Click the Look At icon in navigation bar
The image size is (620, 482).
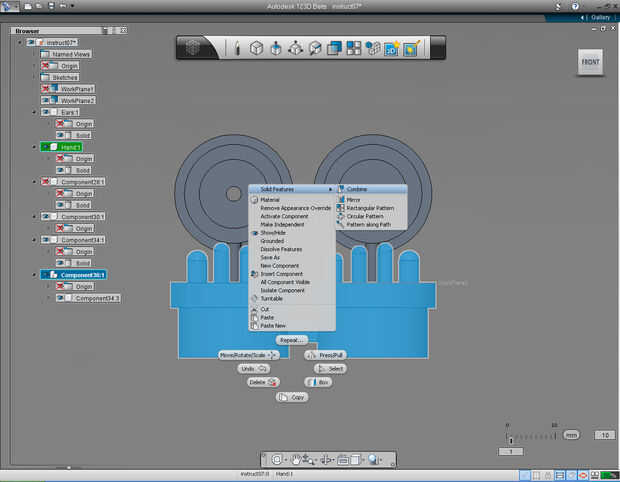[343, 459]
